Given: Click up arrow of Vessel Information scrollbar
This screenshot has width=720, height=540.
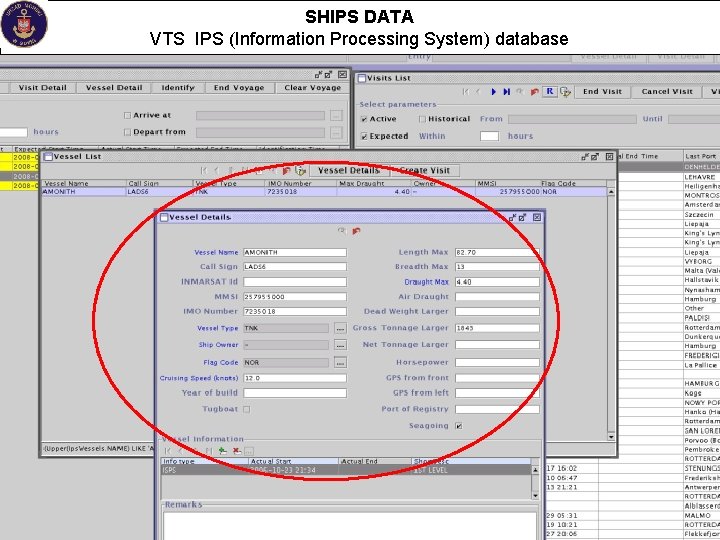Looking at the screenshot, I should tap(535, 470).
